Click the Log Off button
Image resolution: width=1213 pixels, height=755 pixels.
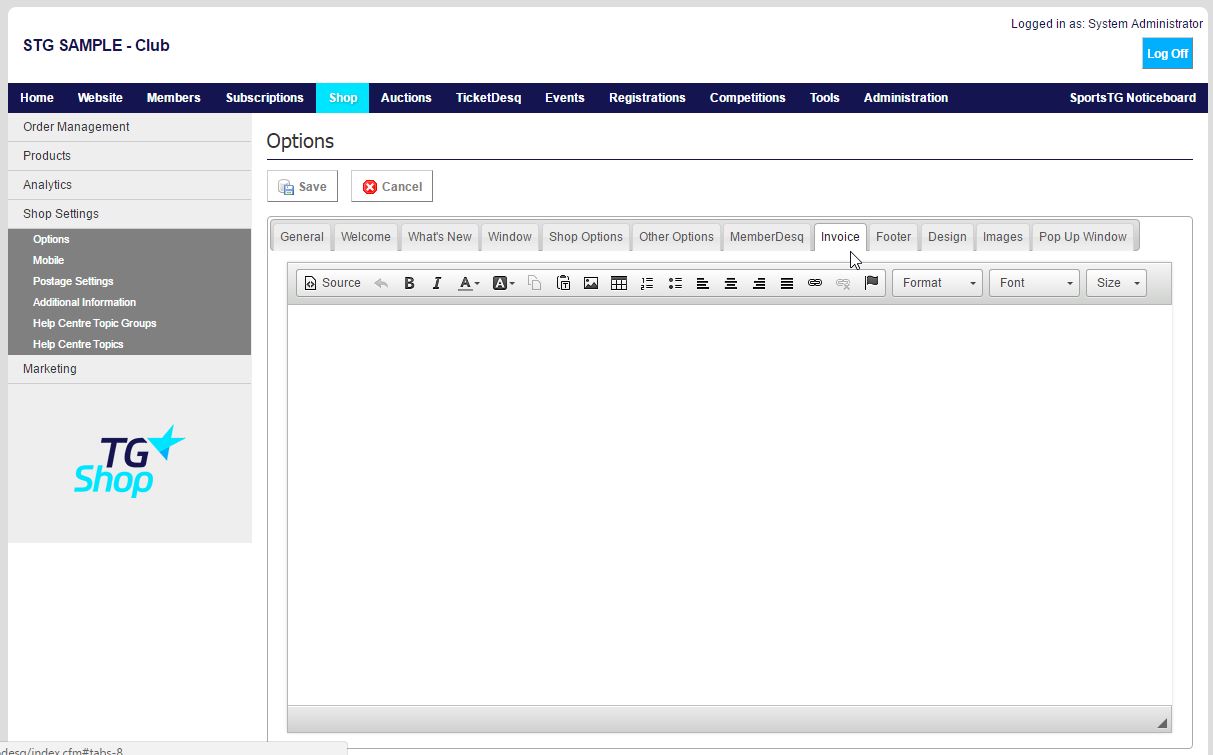1167,53
